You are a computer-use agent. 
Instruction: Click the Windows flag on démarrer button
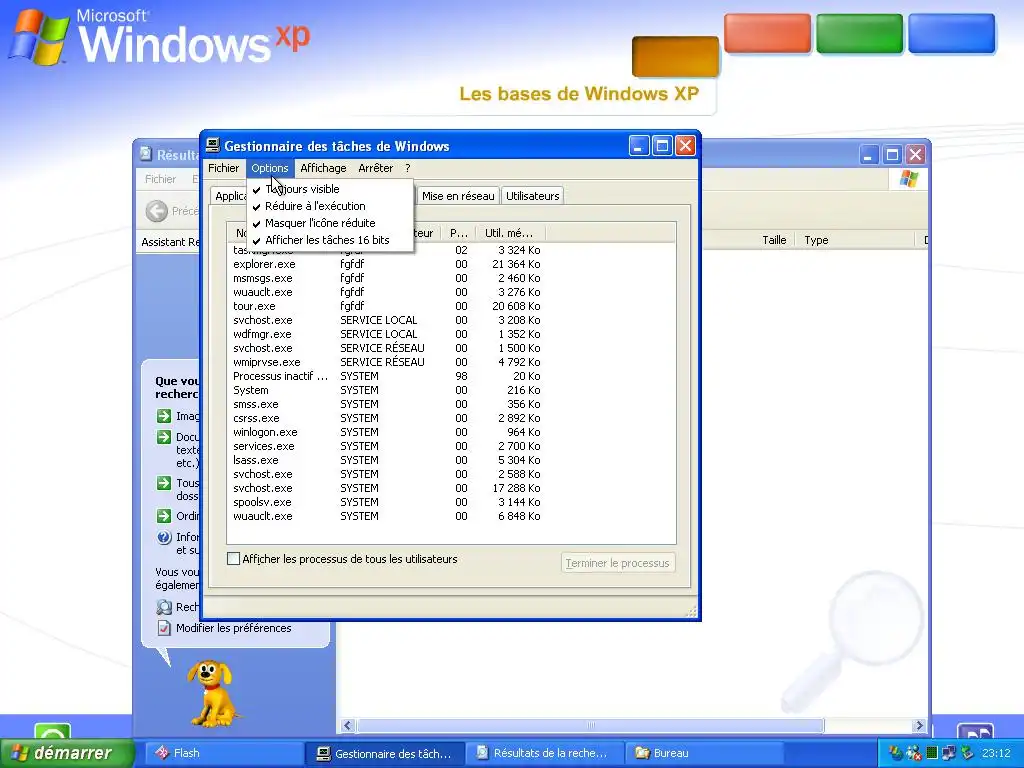tap(20, 753)
